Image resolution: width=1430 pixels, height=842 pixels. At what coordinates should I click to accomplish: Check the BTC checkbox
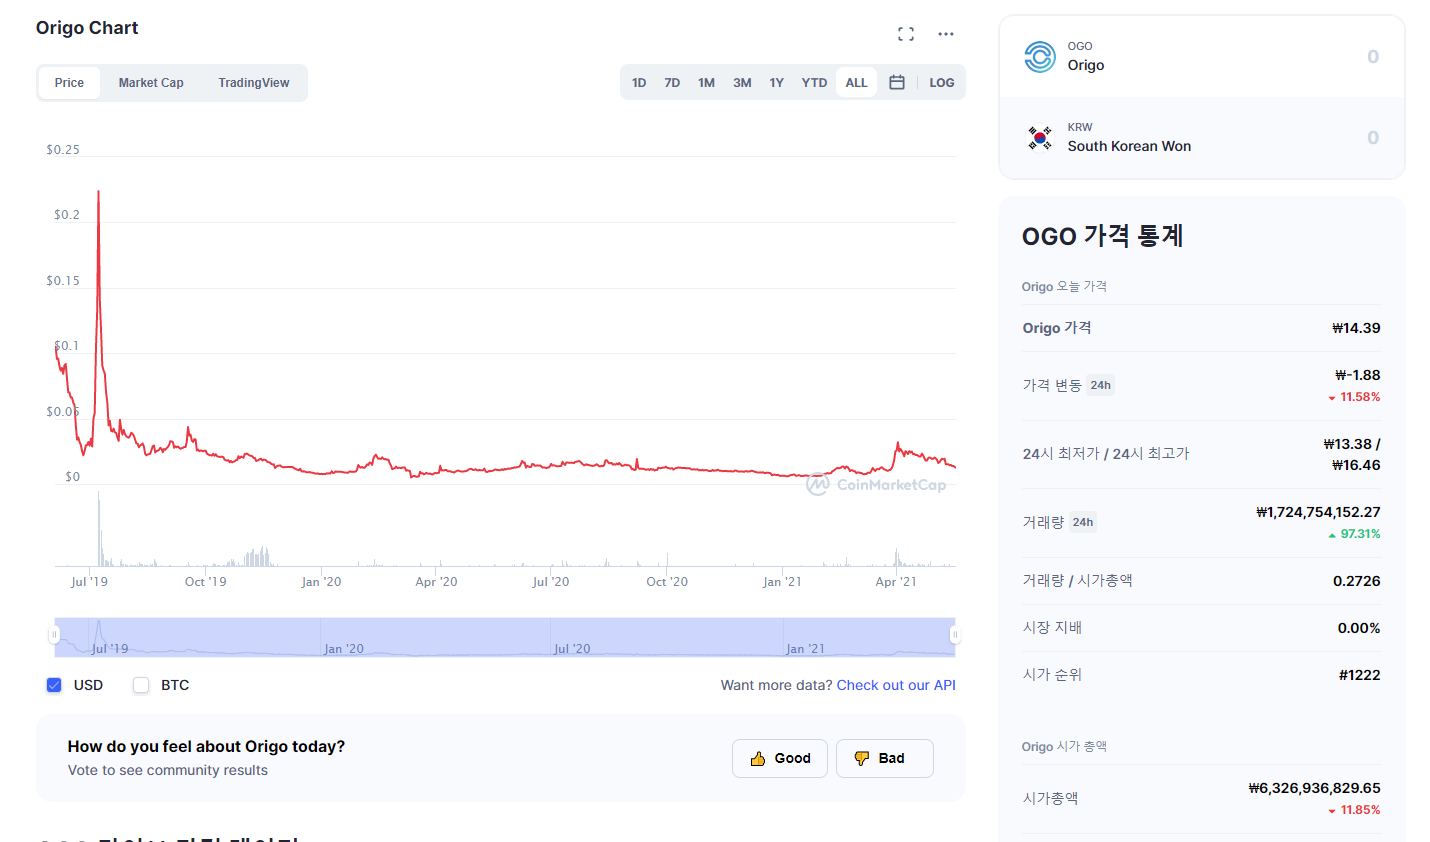[x=141, y=685]
